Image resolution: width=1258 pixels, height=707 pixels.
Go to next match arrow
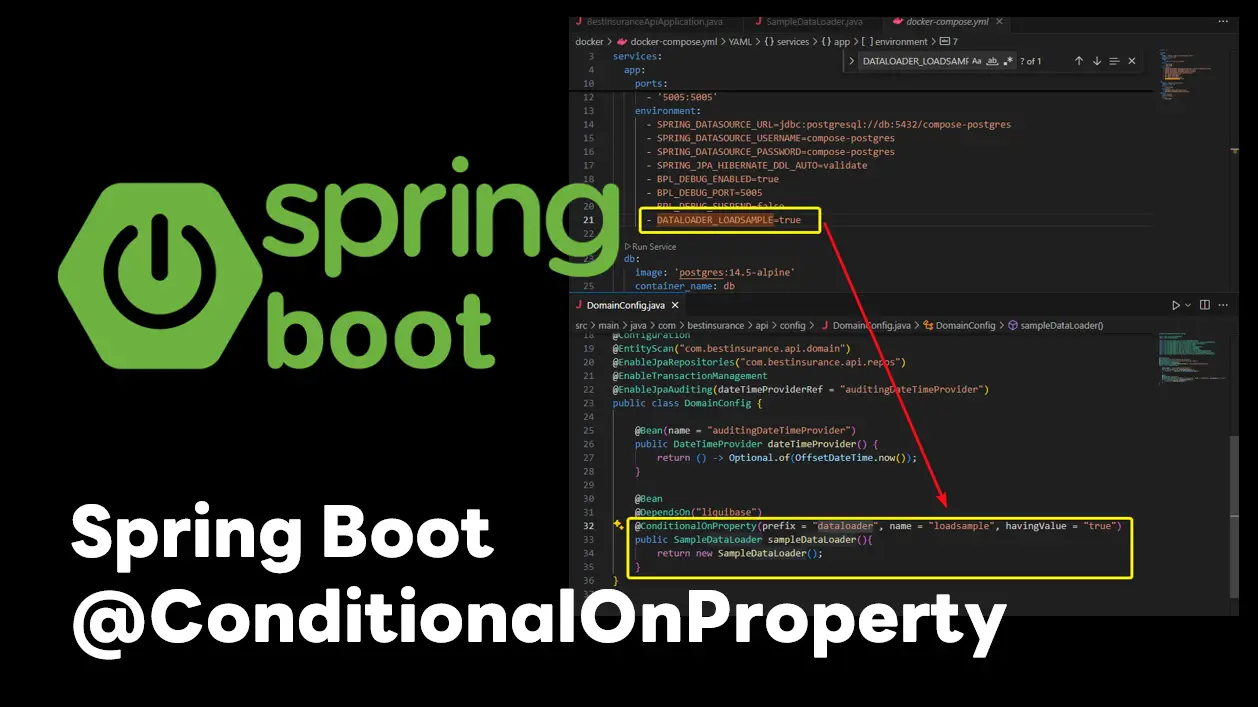tap(1097, 61)
